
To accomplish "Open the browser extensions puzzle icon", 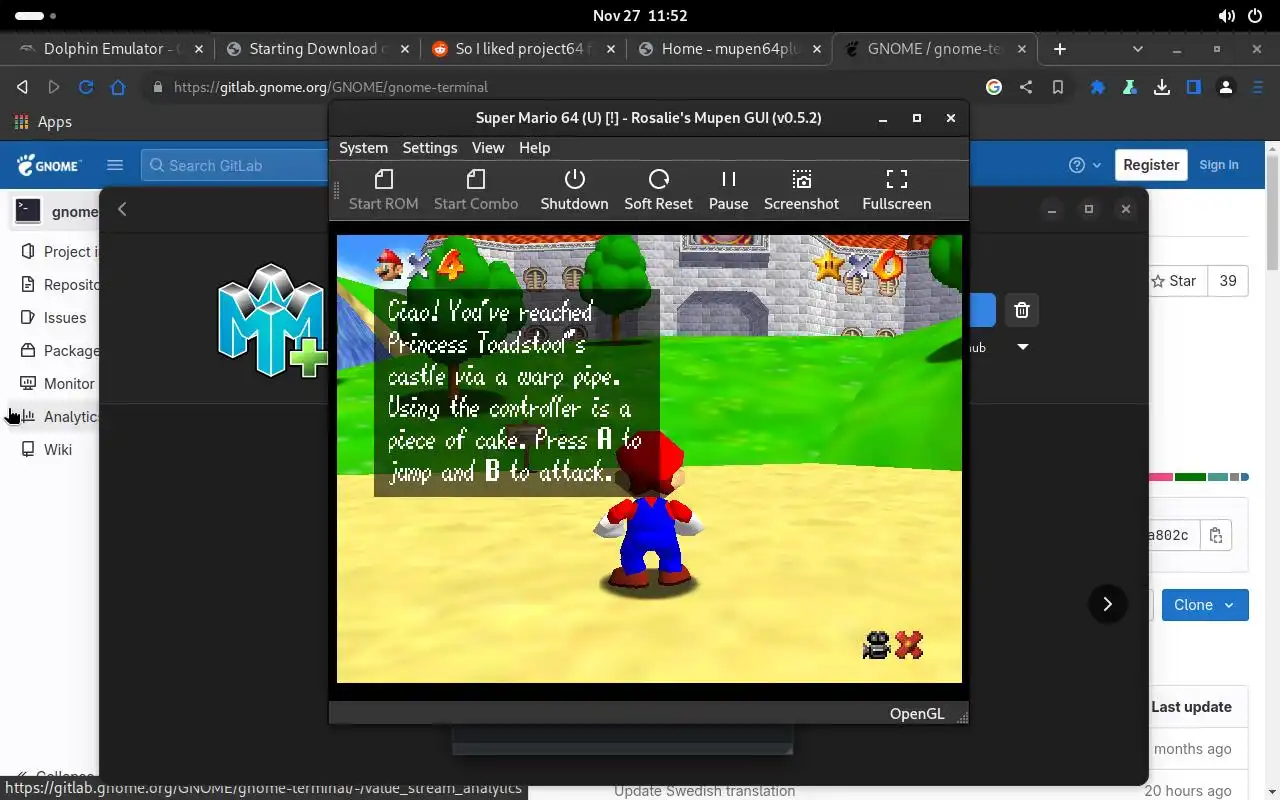I will click(1098, 87).
